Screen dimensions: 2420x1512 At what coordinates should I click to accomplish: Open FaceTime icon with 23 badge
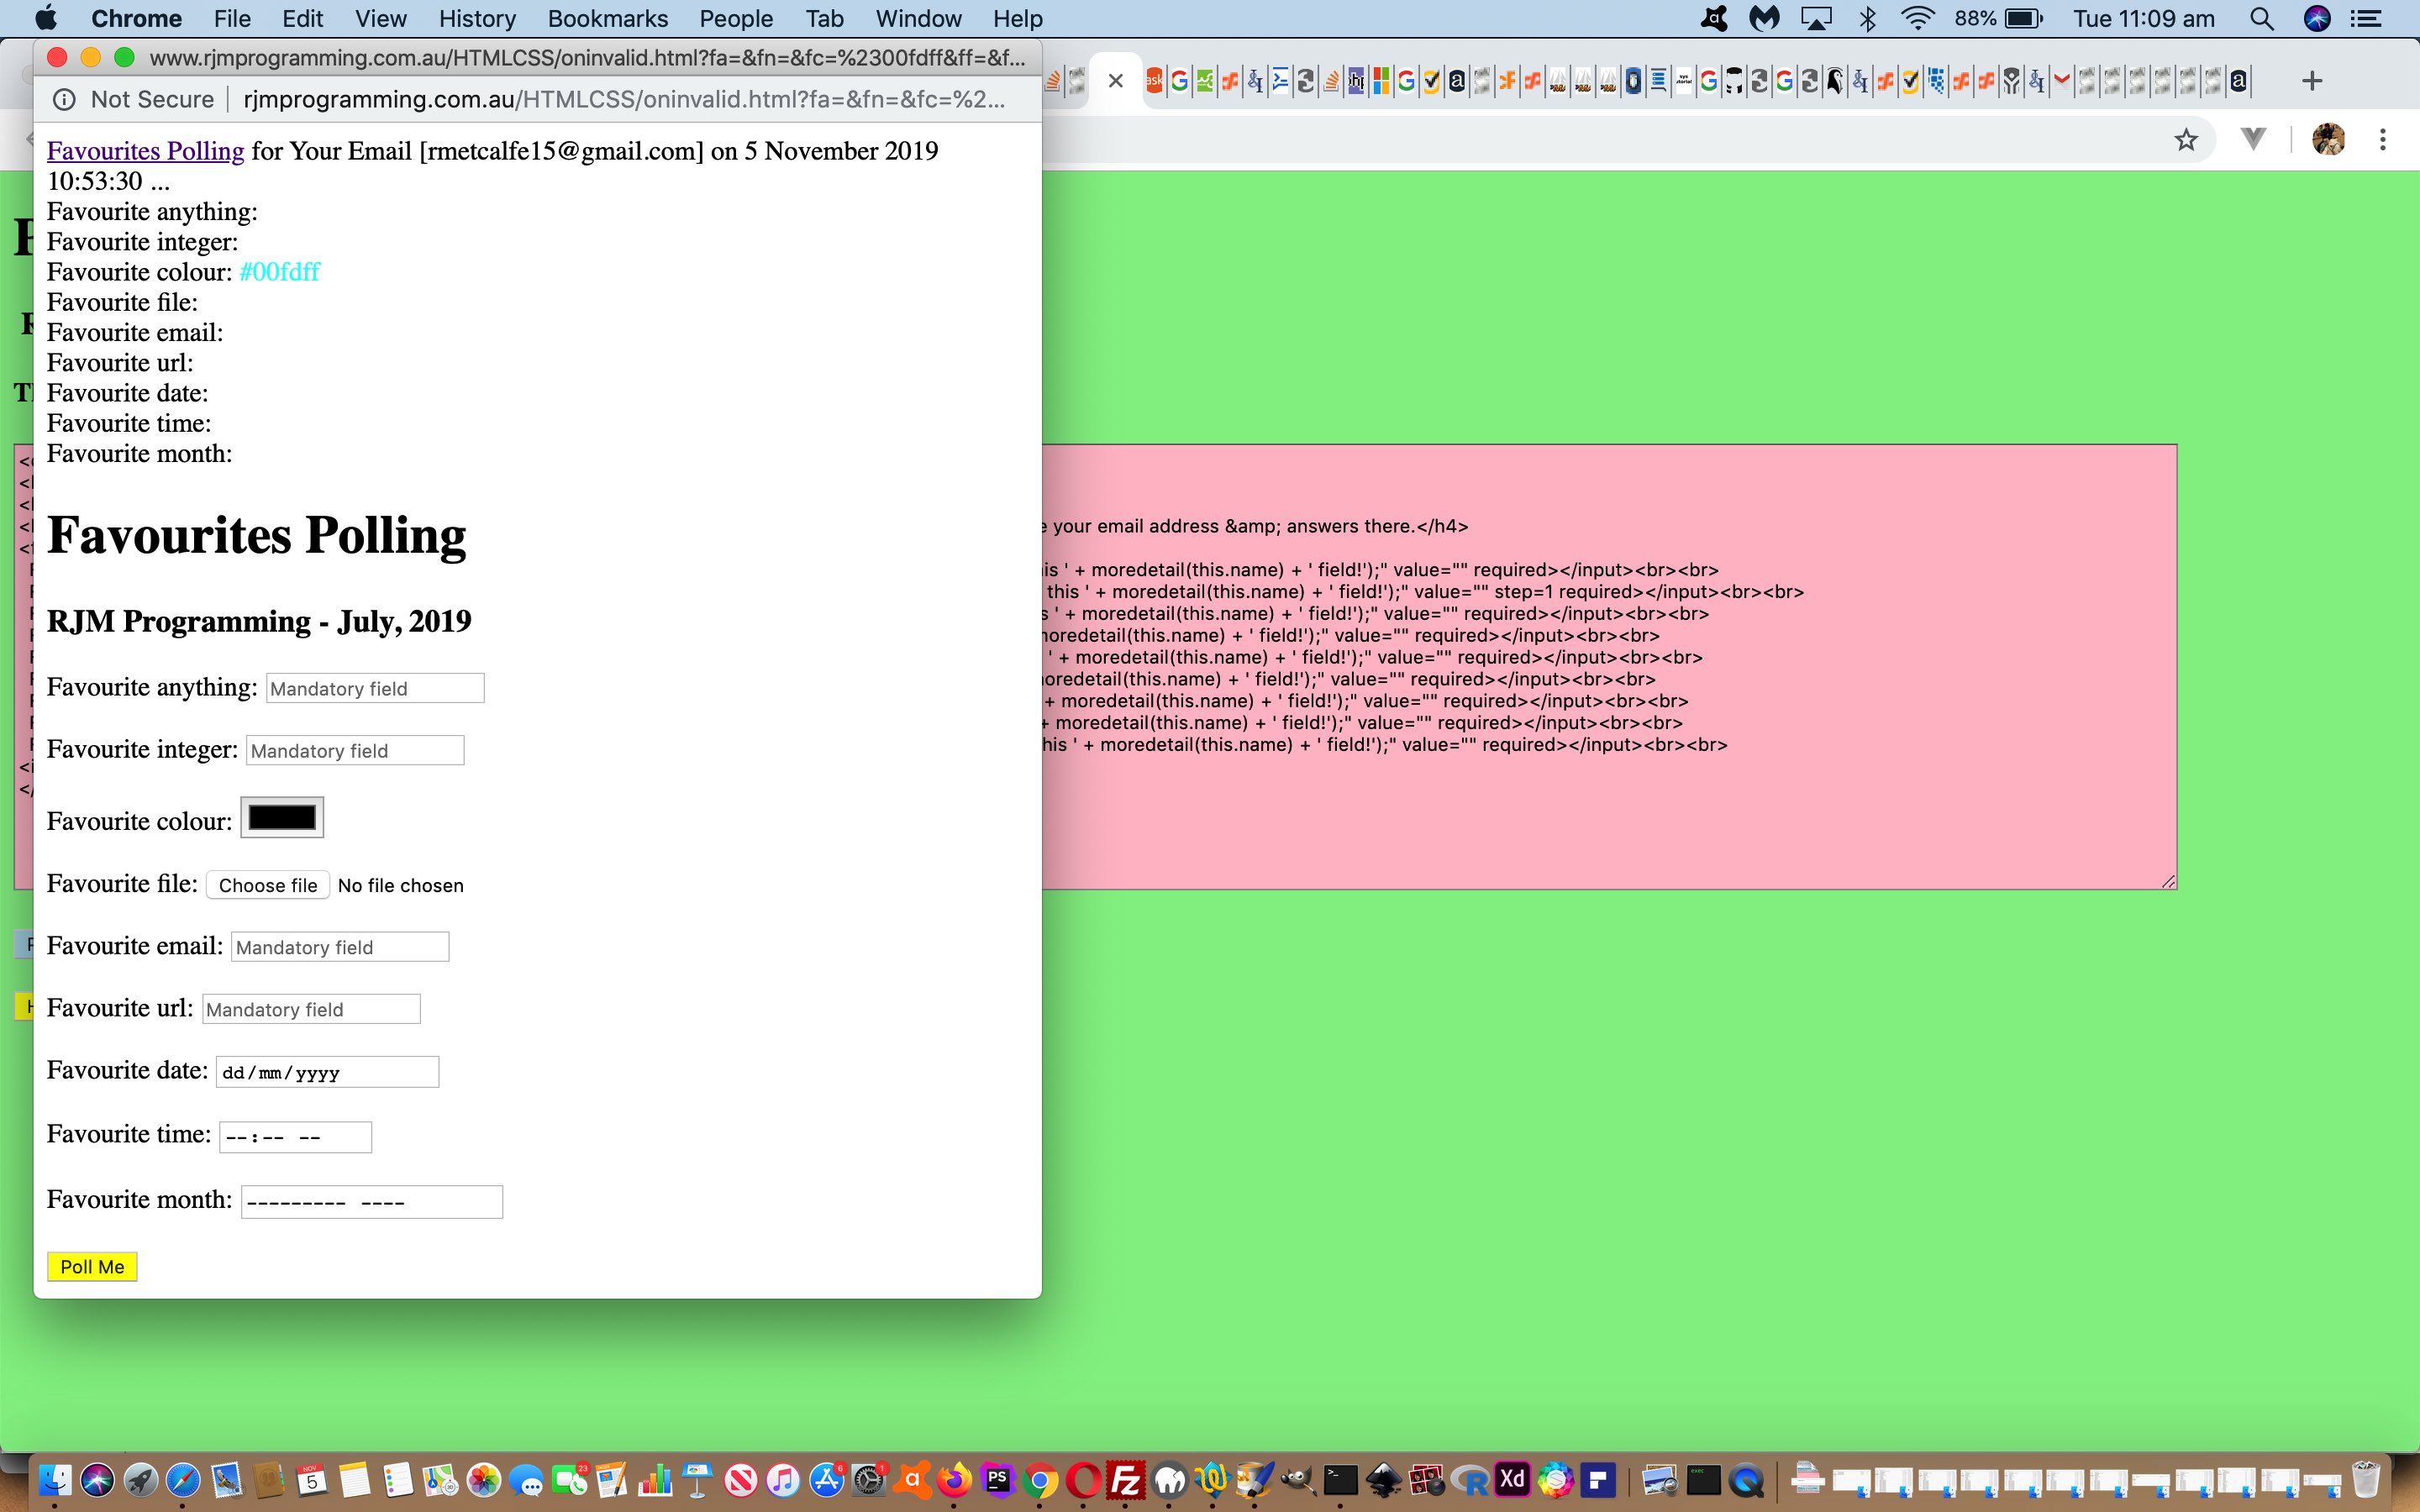click(x=570, y=1480)
